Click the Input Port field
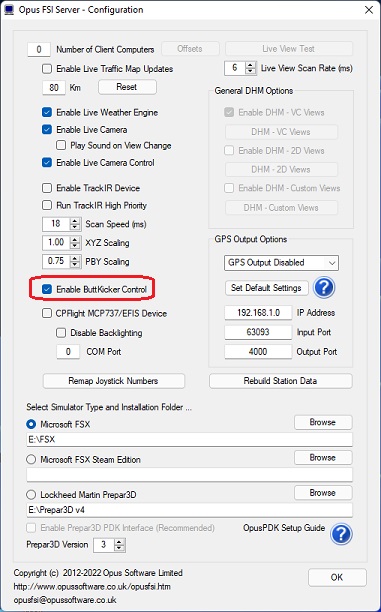Viewport: 381px width, 612px height. point(258,333)
